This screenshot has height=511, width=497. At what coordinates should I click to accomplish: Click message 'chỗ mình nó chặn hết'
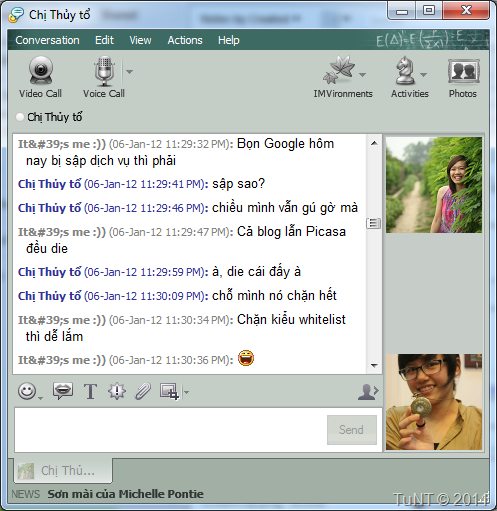pos(274,296)
